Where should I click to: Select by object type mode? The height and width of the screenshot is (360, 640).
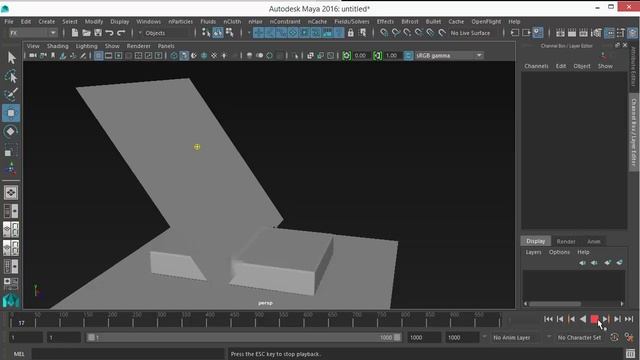click(x=218, y=33)
